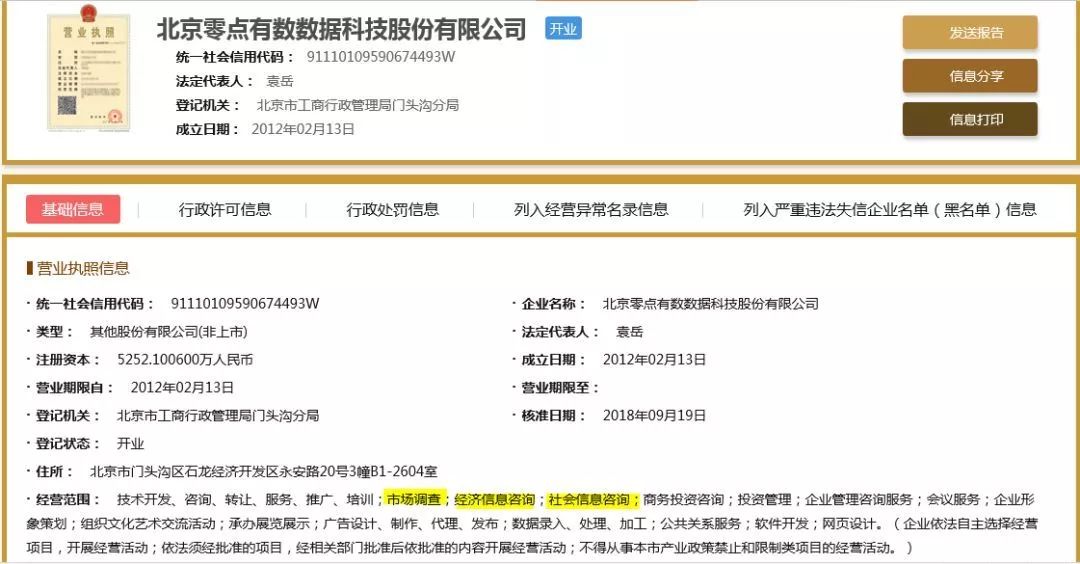This screenshot has height=564, width=1080.
Task: Click the 5252.100600万人民币 registered capital value
Action: click(x=185, y=359)
